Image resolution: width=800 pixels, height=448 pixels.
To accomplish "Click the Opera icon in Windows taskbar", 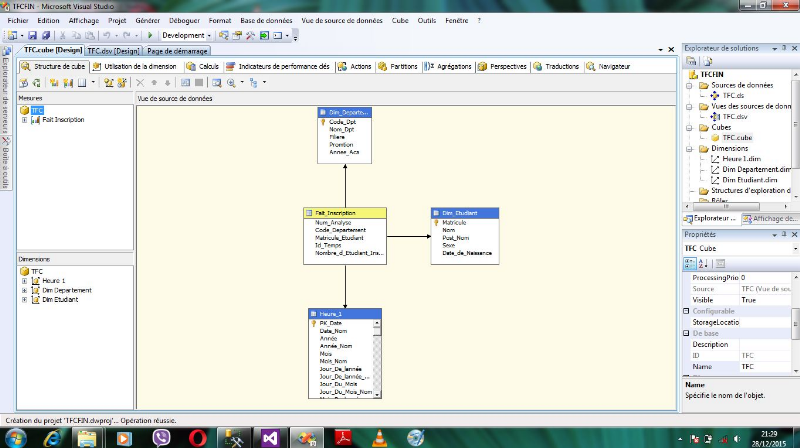I will [x=198, y=437].
